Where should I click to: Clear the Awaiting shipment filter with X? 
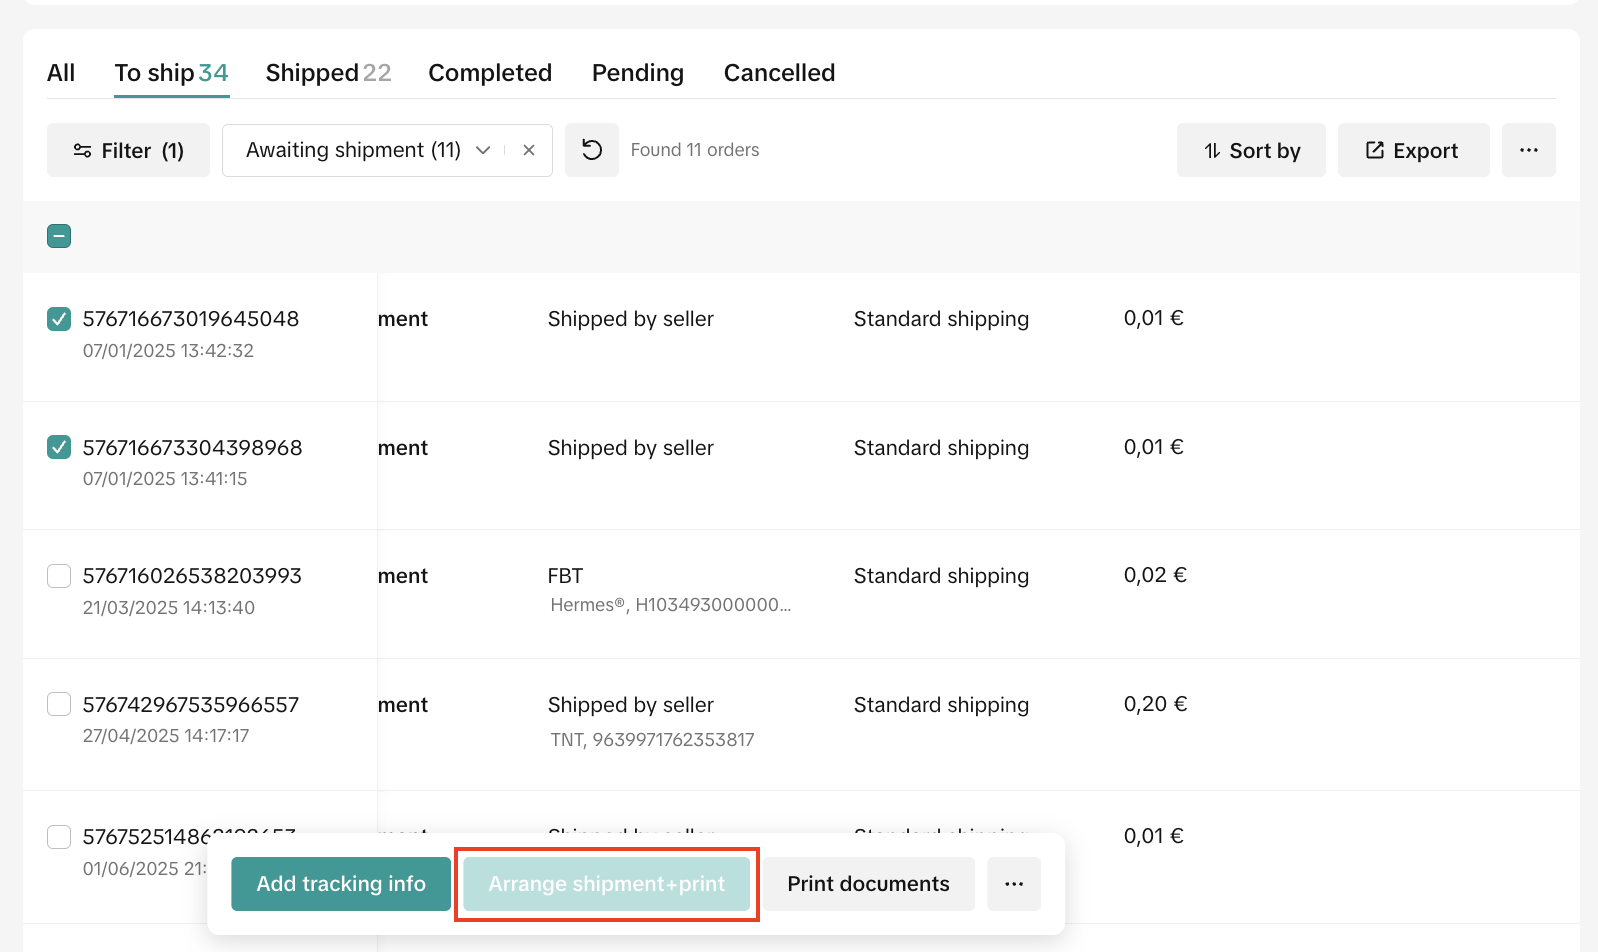click(529, 150)
